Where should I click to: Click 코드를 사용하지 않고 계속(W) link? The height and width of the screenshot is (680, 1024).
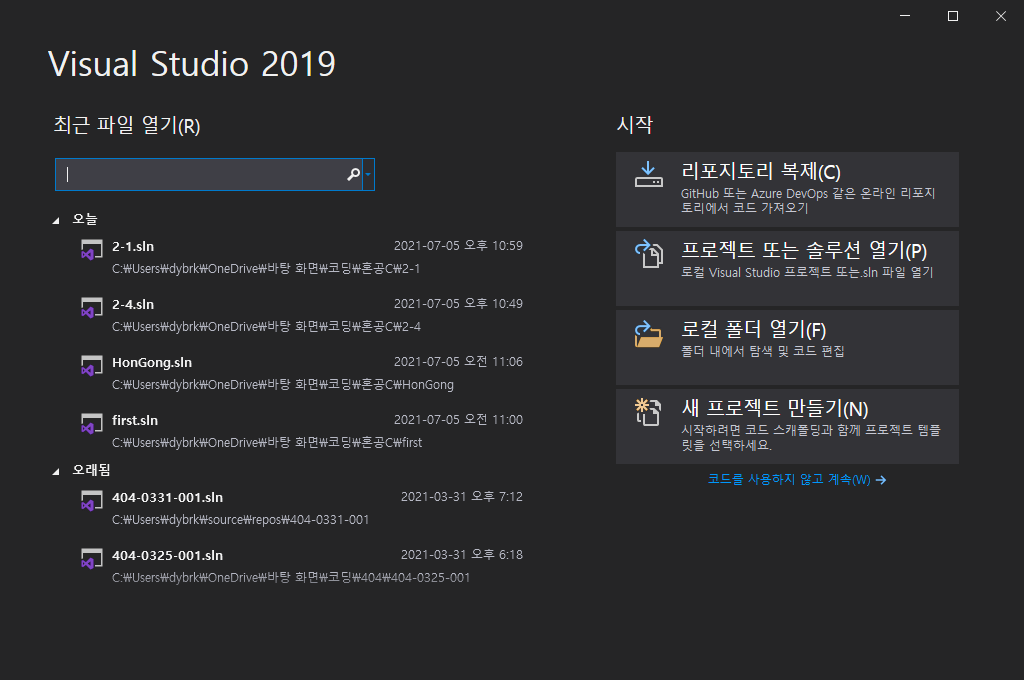797,479
